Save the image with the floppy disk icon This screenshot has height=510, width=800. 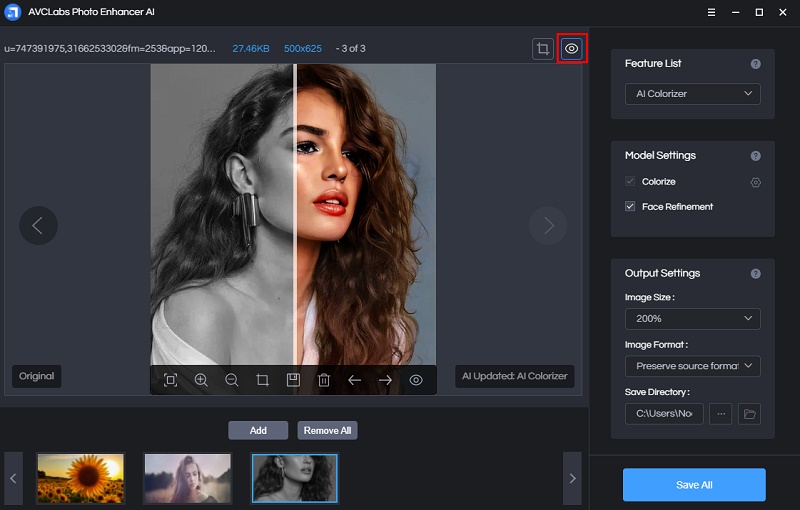tap(293, 380)
